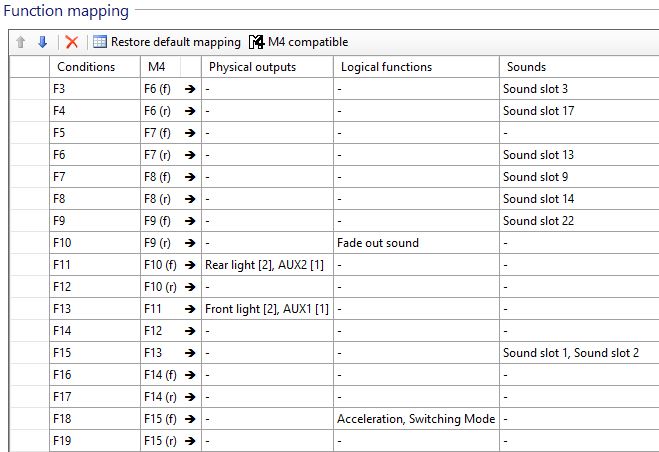
Task: Click the Logical functions column header
Action: click(386, 67)
